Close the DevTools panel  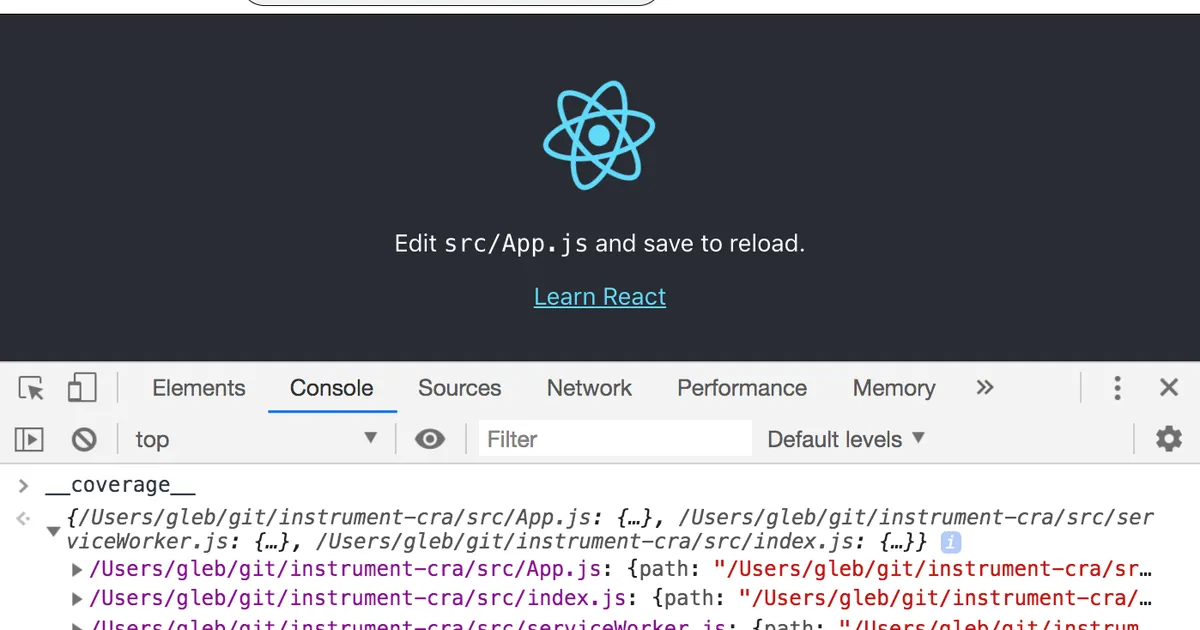1168,388
